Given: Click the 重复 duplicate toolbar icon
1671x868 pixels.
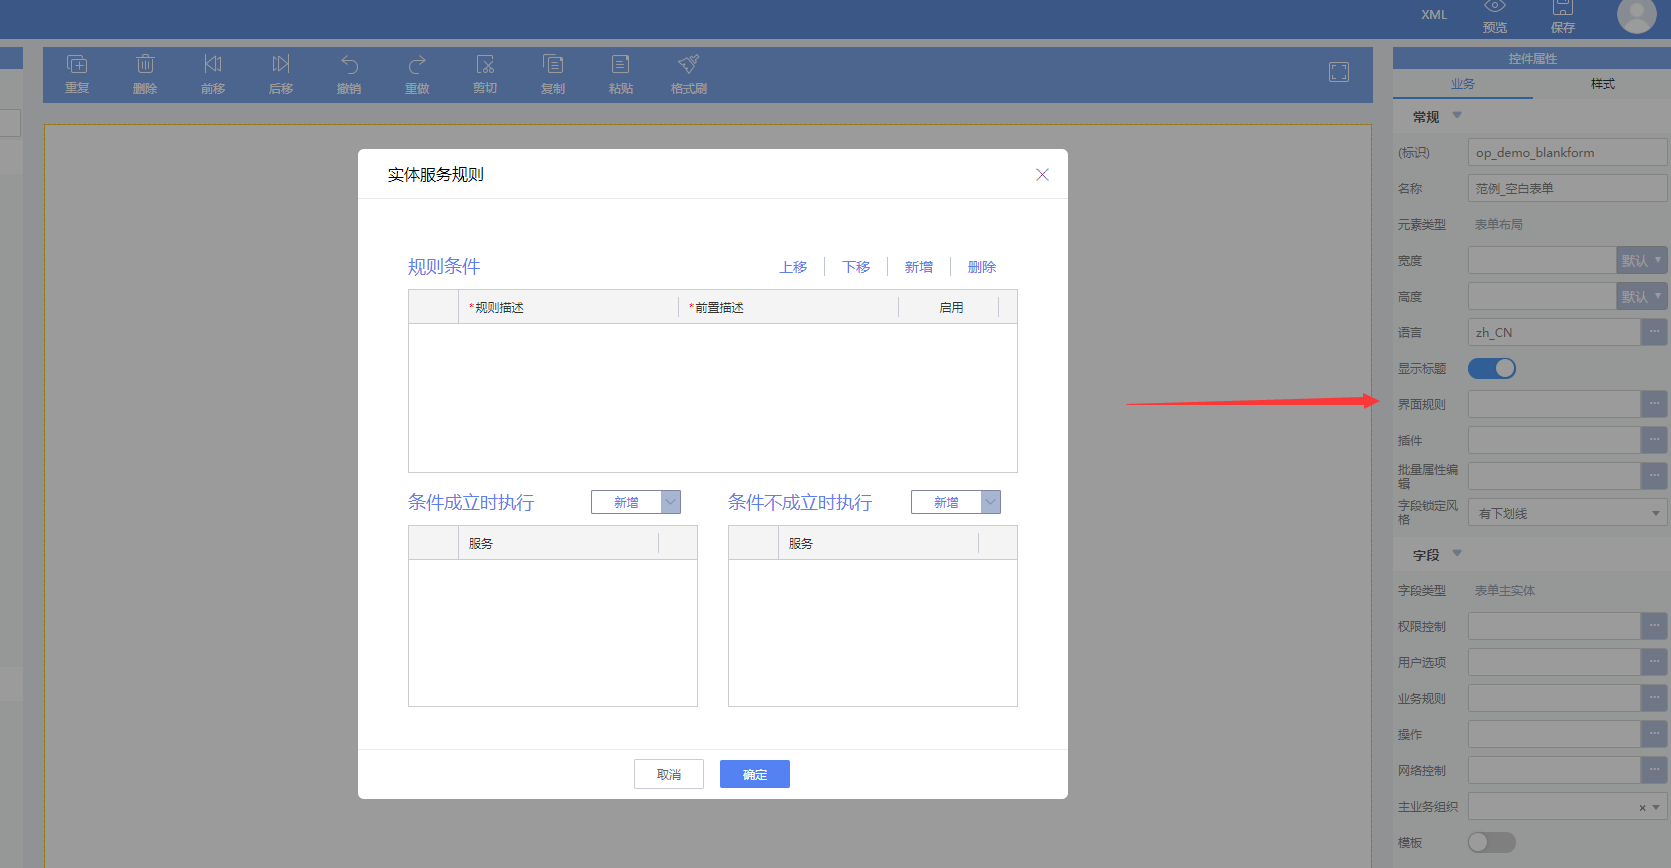Looking at the screenshot, I should click(x=77, y=64).
